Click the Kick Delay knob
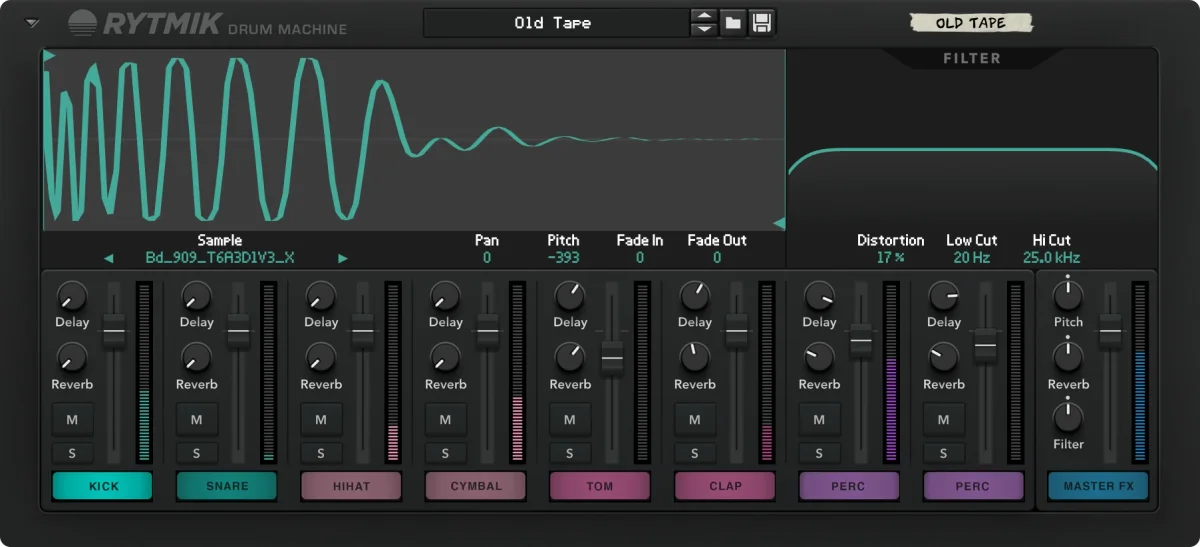Viewport: 1200px width, 547px height. coord(72,296)
